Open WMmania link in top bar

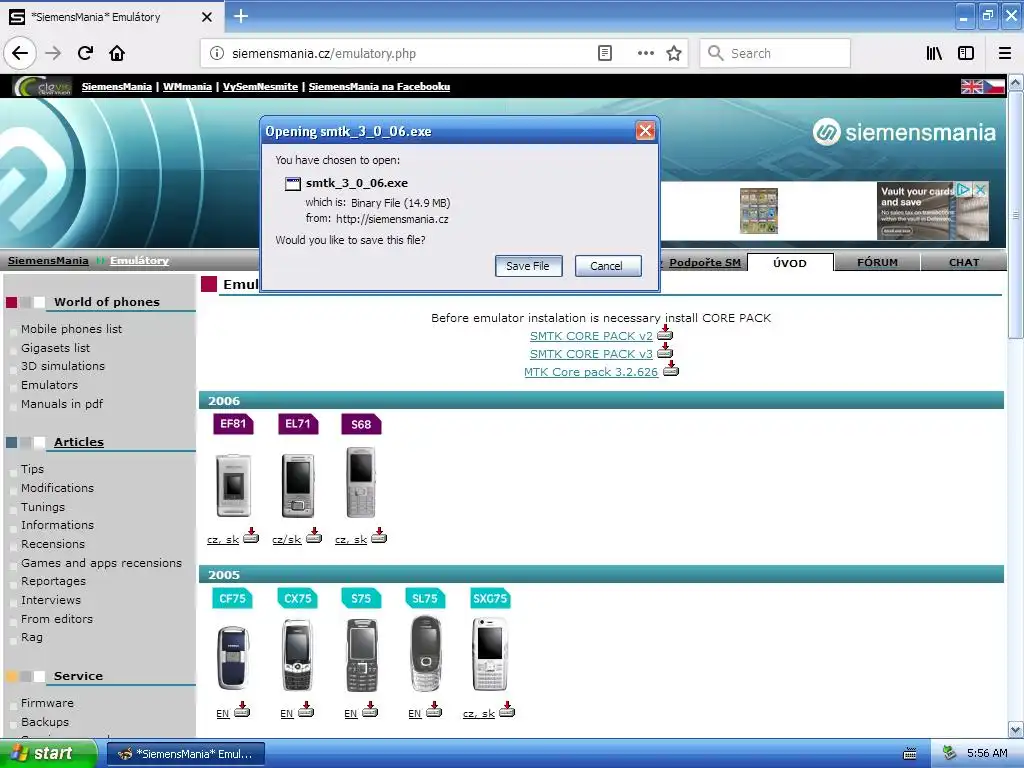[x=187, y=86]
